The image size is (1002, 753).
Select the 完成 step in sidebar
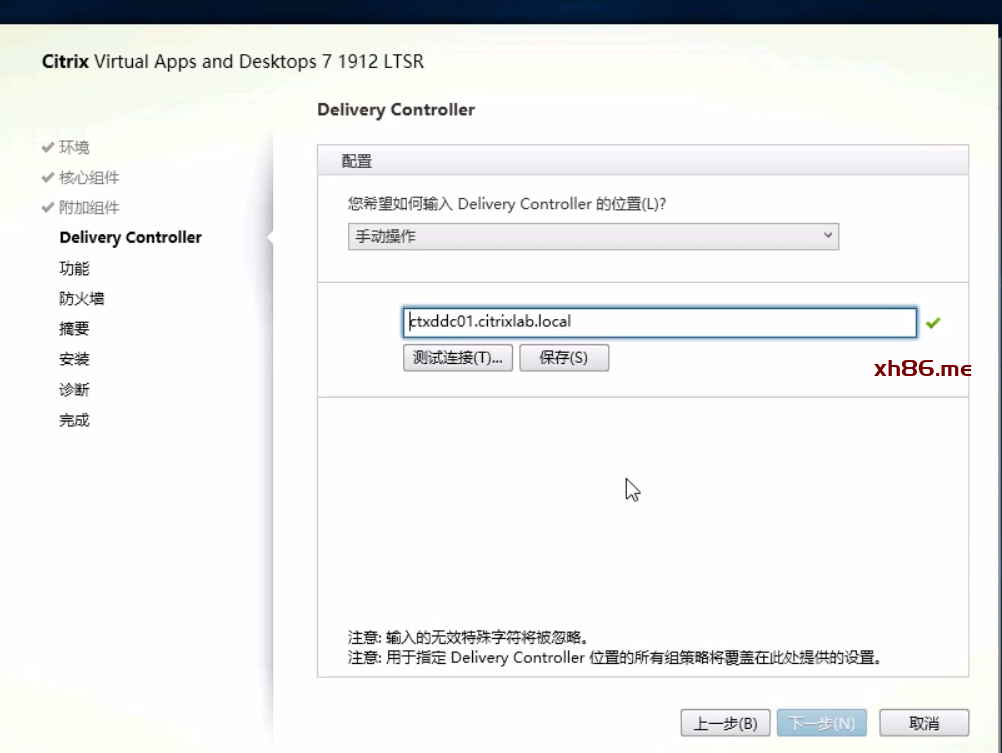pyautogui.click(x=74, y=420)
